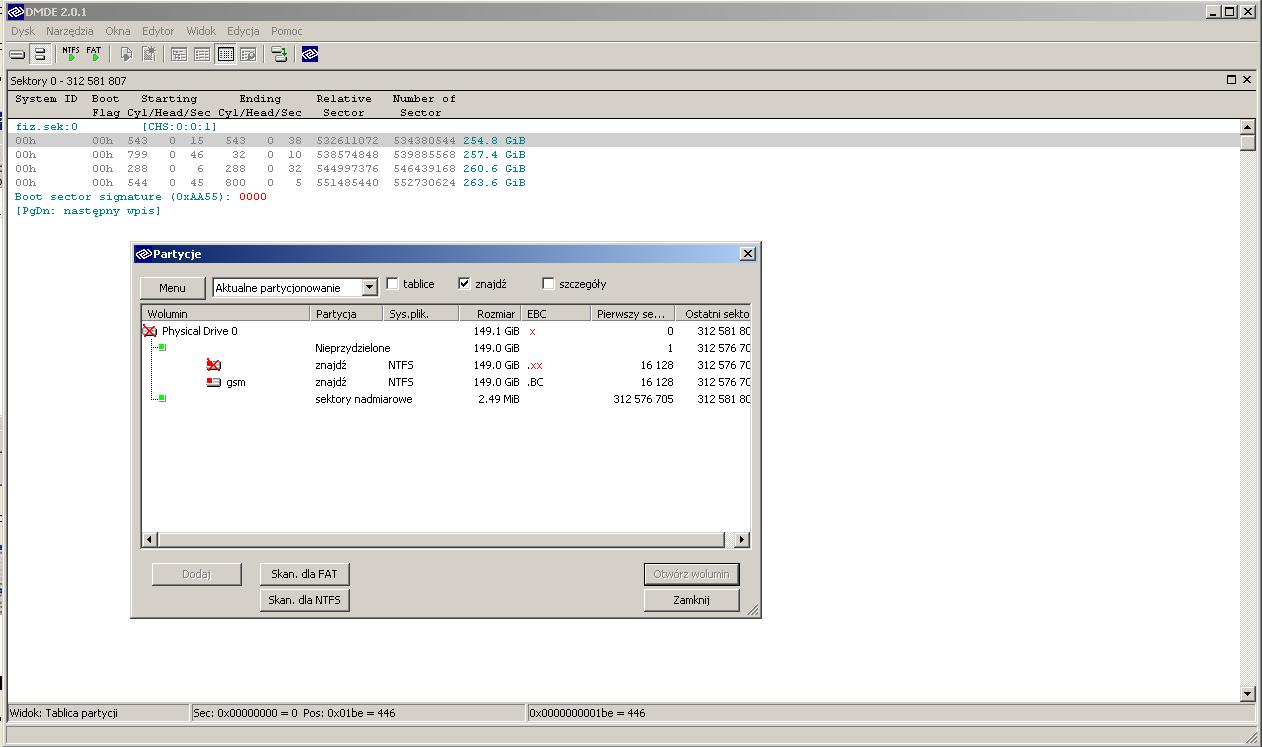This screenshot has width=1262, height=747.
Task: Click the partition list scroll right arrow
Action: (x=741, y=540)
